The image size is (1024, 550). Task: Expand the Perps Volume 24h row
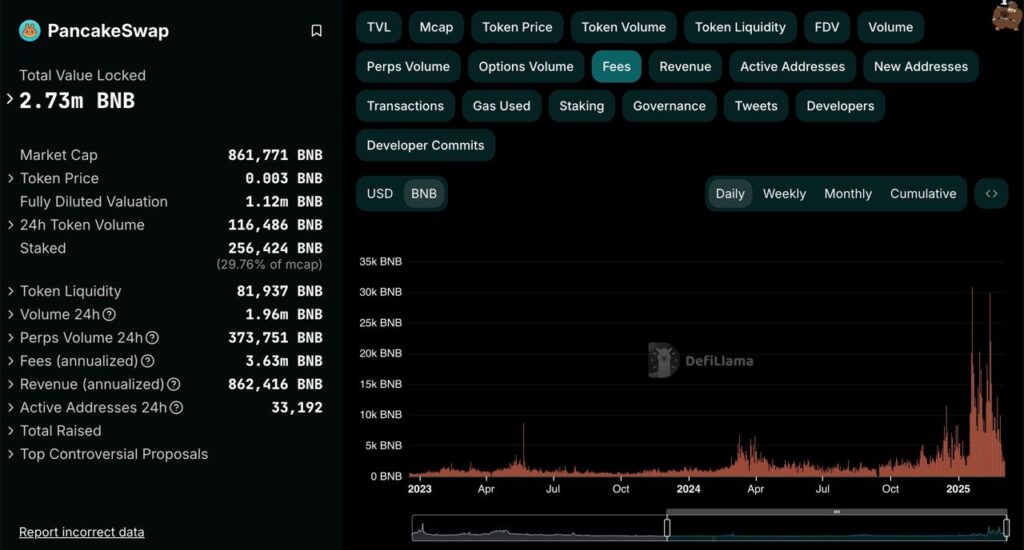[x=10, y=338]
